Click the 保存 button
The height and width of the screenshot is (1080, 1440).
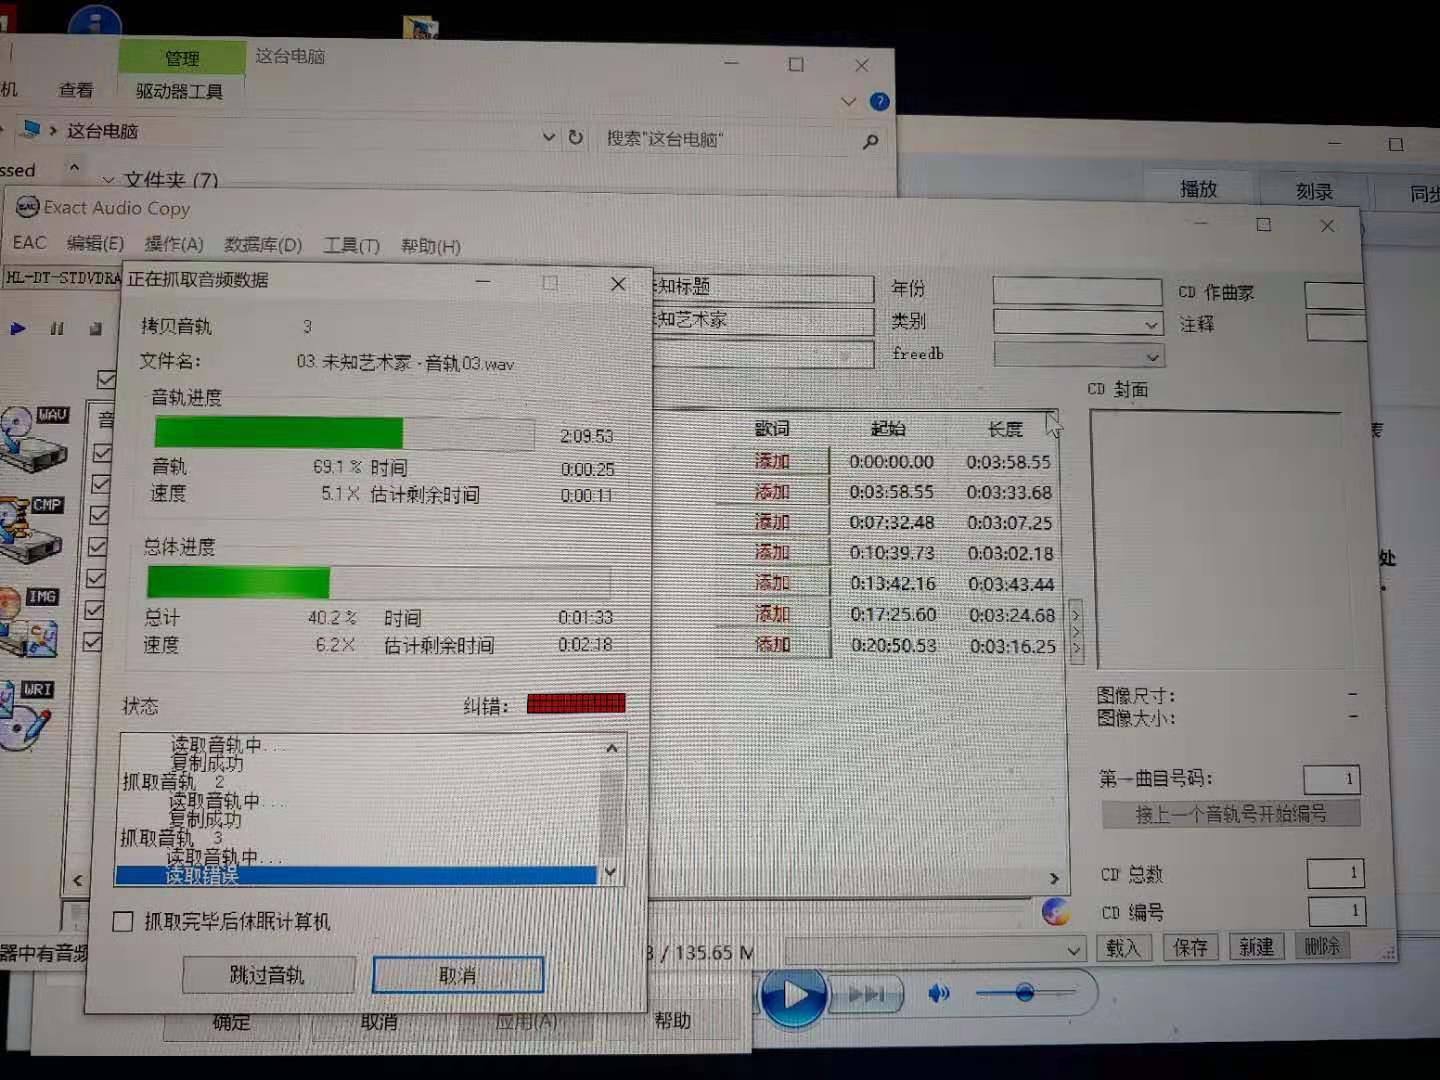1190,947
